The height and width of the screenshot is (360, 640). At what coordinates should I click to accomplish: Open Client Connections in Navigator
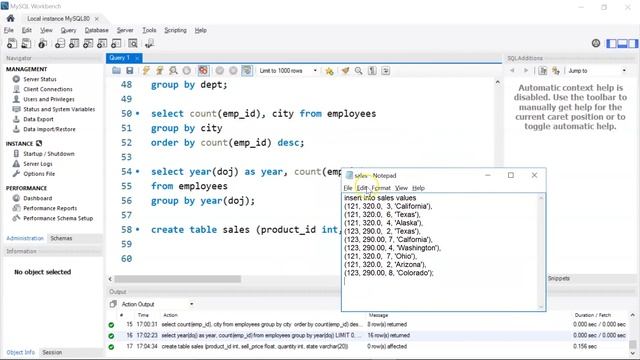[48, 89]
